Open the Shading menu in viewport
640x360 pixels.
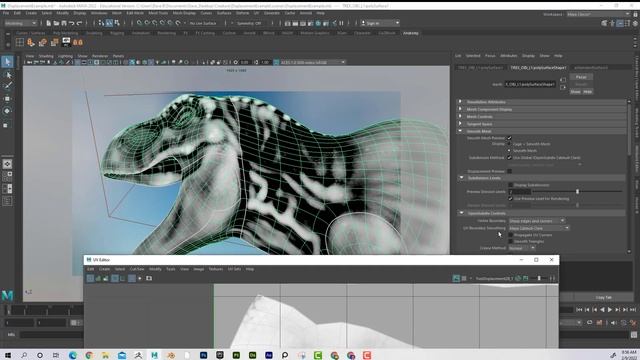coord(46,56)
